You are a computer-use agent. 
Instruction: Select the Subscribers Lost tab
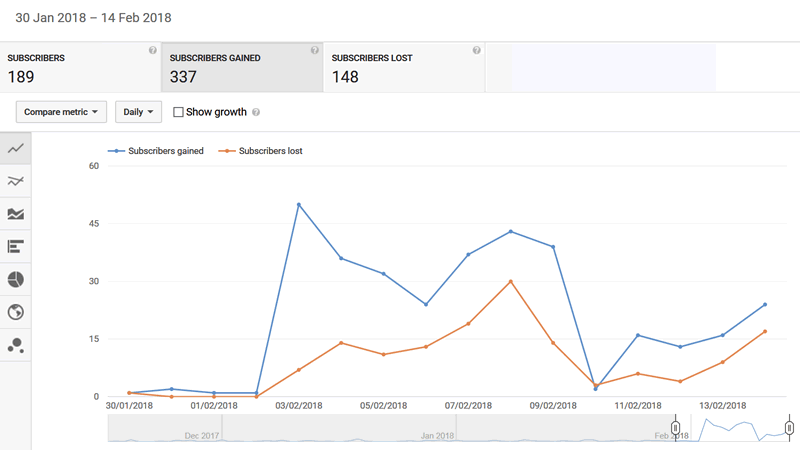click(404, 68)
